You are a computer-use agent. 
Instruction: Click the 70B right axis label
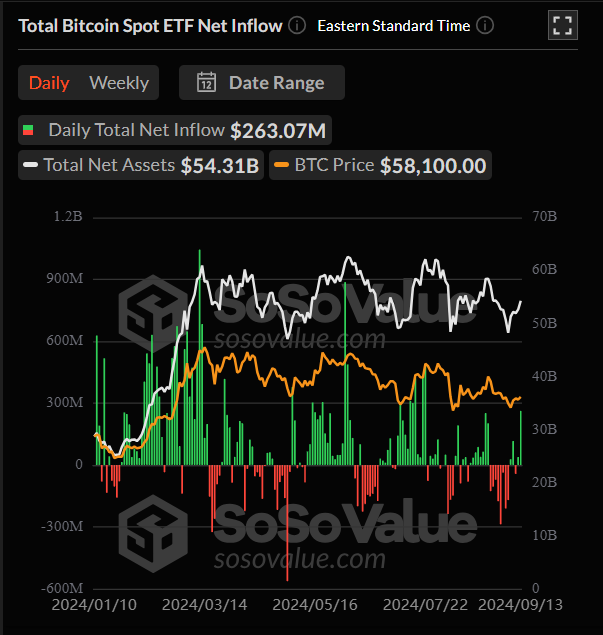[x=545, y=216]
